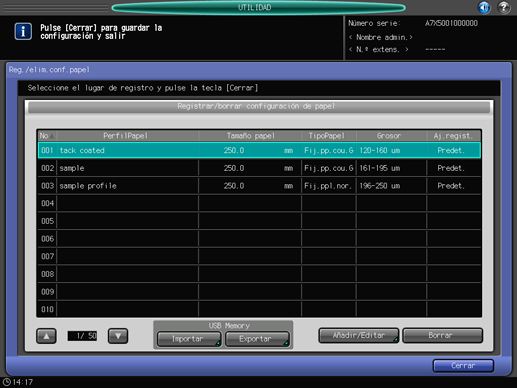This screenshot has width=517, height=388.
Task: Click the 196-250 um thickness cell
Action: pos(392,186)
